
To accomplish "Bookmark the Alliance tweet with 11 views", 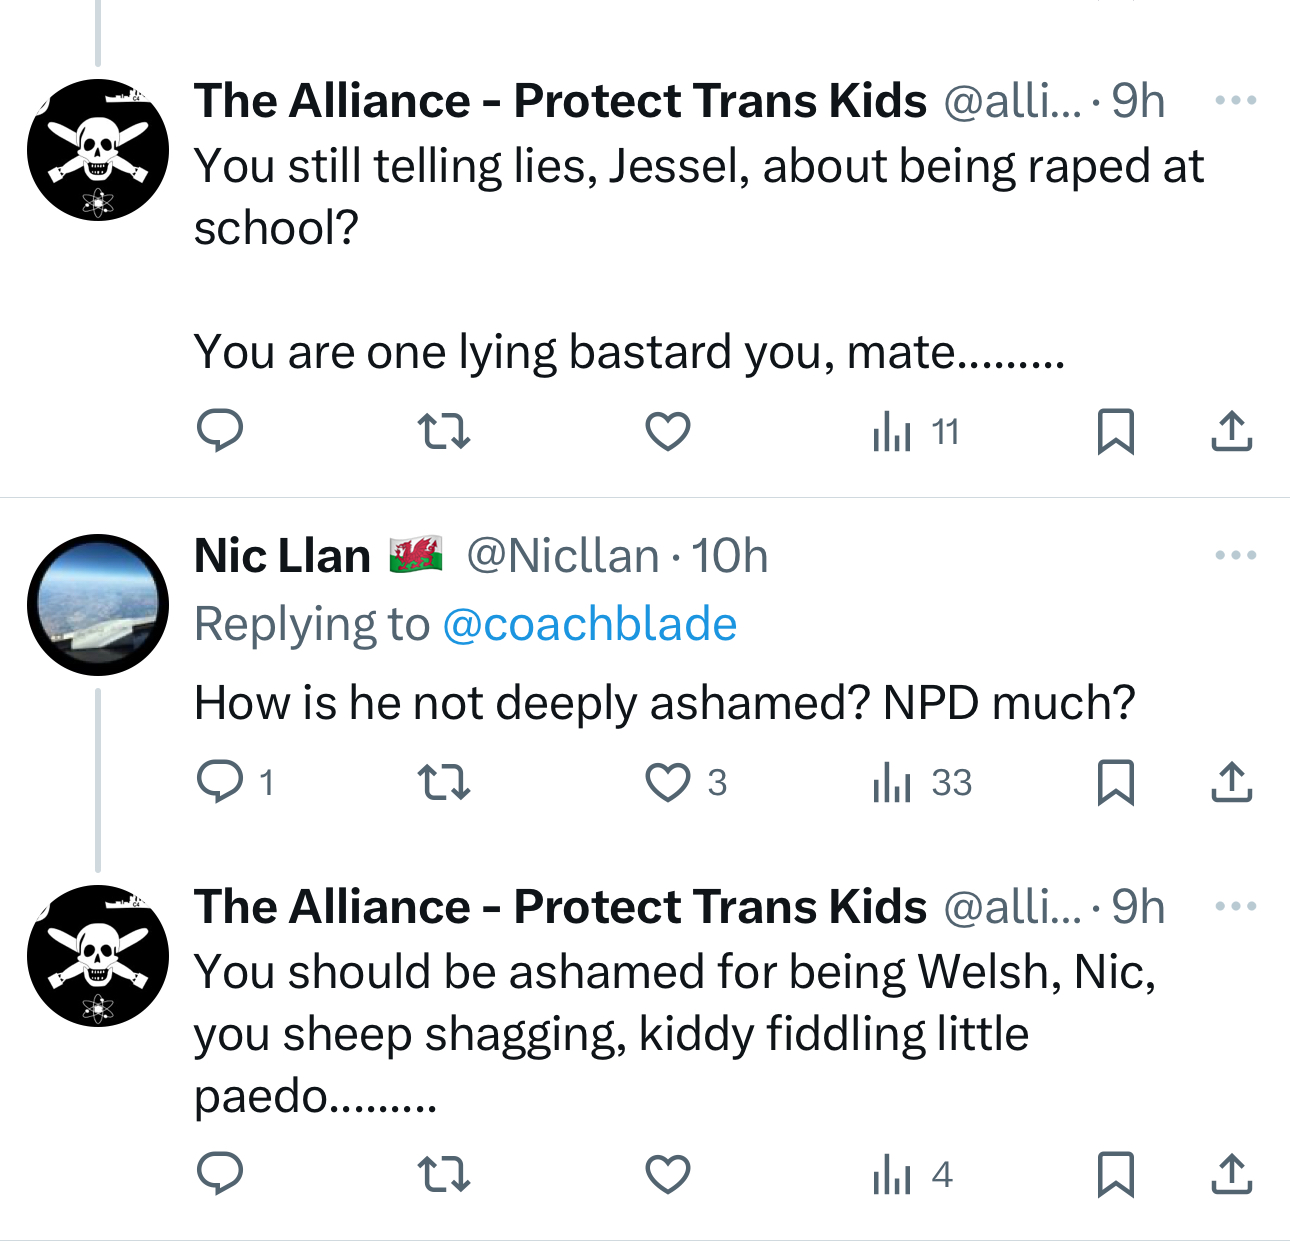I will 1115,431.
